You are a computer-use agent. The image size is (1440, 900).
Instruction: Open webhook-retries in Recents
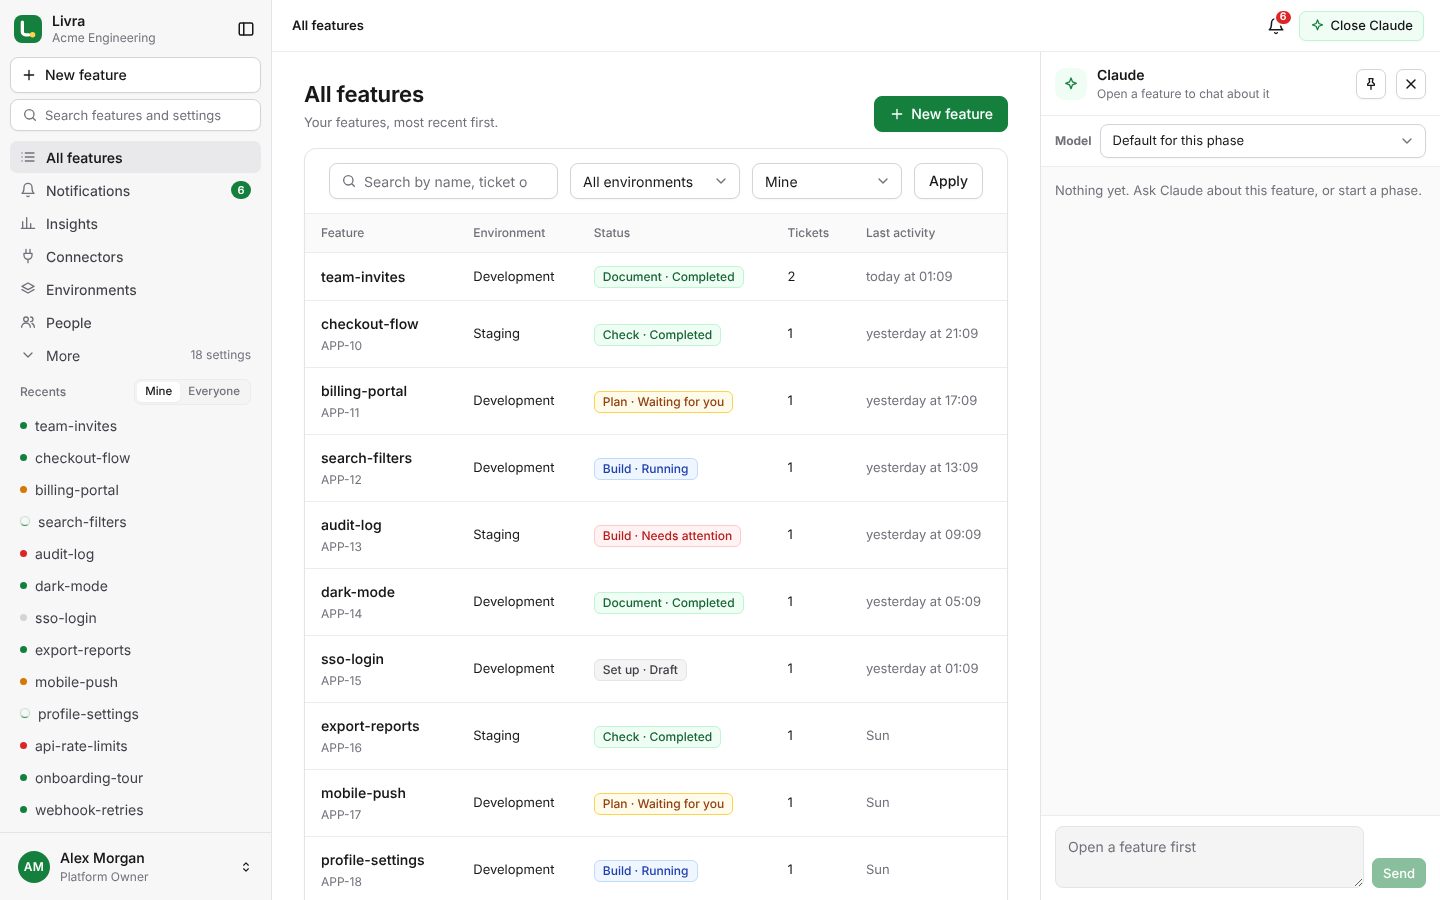[x=135, y=810]
